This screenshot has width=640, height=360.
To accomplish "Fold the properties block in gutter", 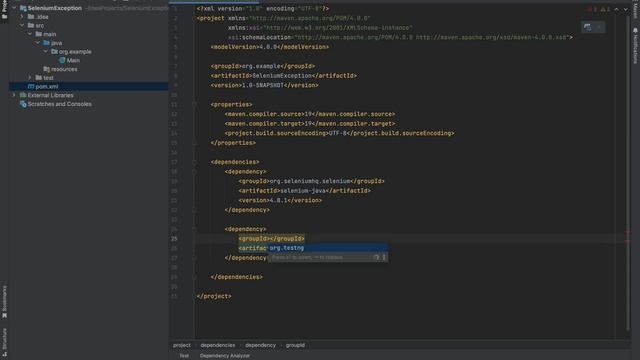I will tap(194, 104).
